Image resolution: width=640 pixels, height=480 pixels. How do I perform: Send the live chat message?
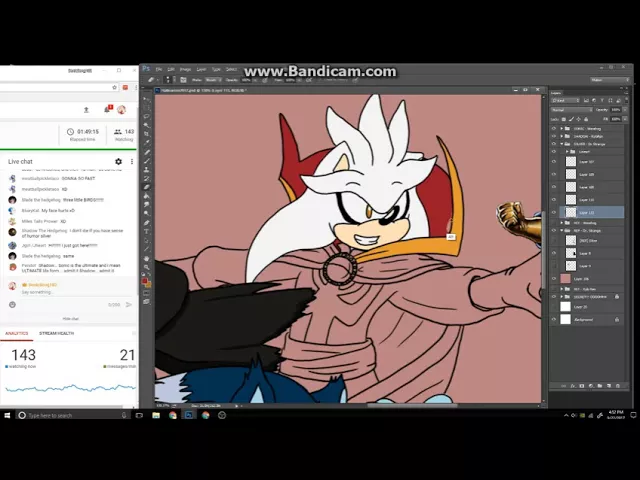[129, 304]
